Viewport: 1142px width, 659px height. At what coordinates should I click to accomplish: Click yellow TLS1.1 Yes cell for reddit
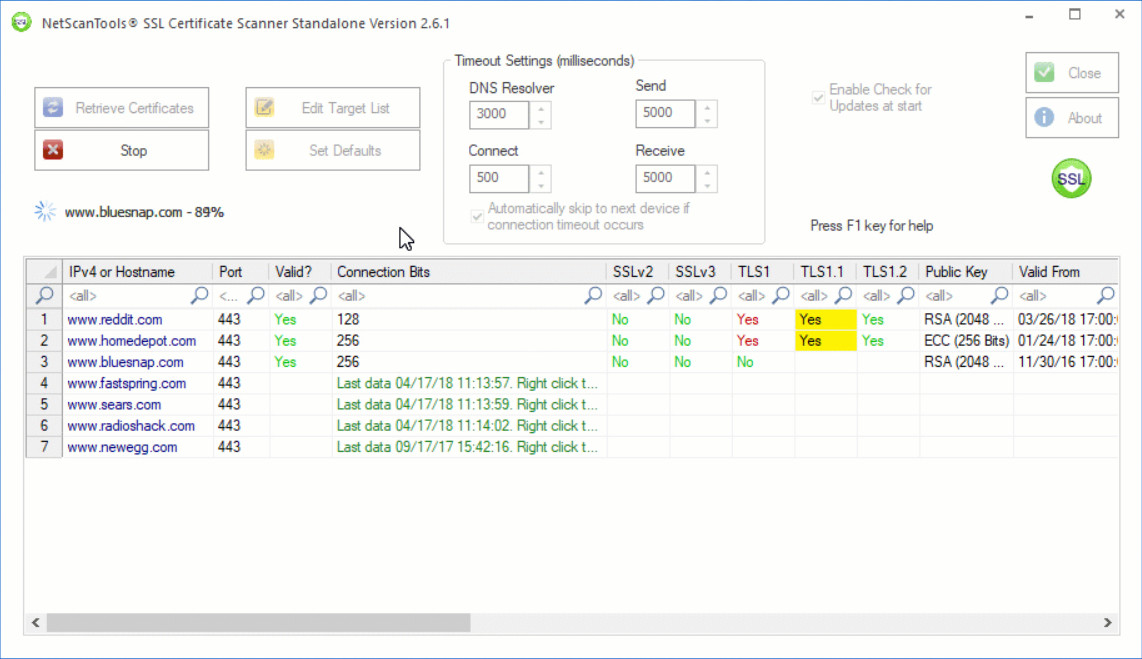[825, 319]
